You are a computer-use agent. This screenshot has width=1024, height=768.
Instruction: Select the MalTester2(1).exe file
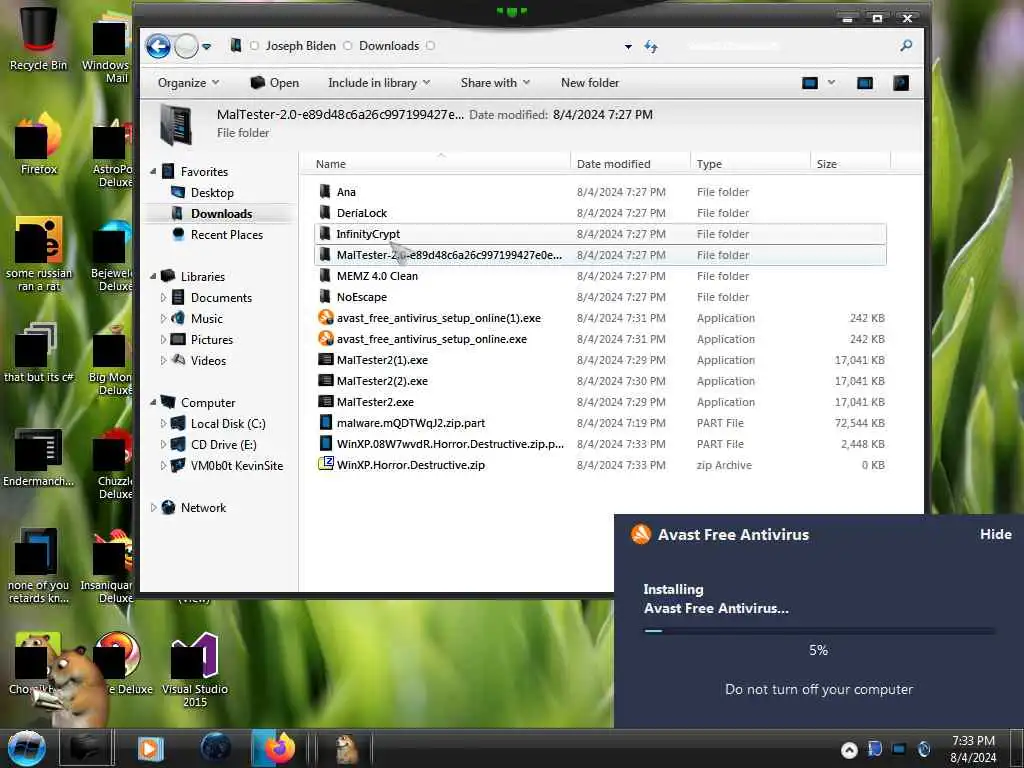382,360
